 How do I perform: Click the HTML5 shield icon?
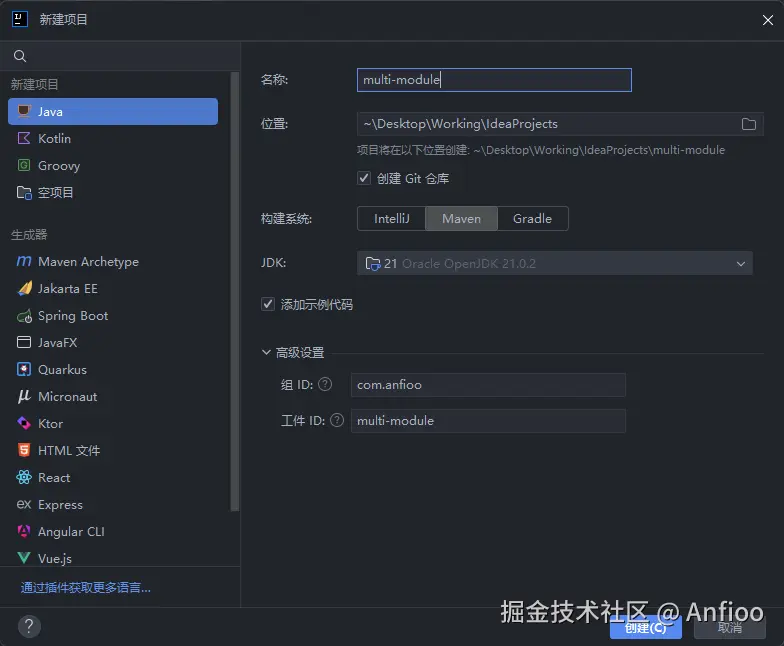(x=24, y=450)
